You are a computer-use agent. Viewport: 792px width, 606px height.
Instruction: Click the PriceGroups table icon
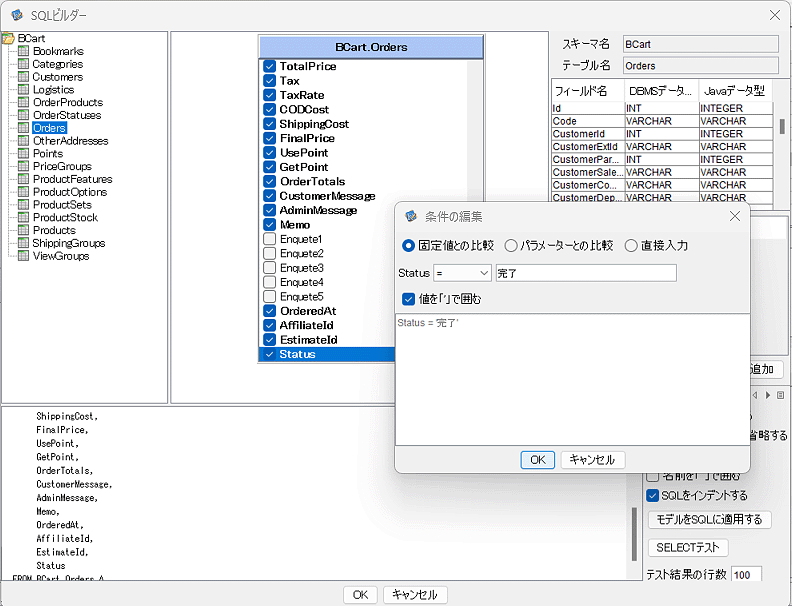23,166
